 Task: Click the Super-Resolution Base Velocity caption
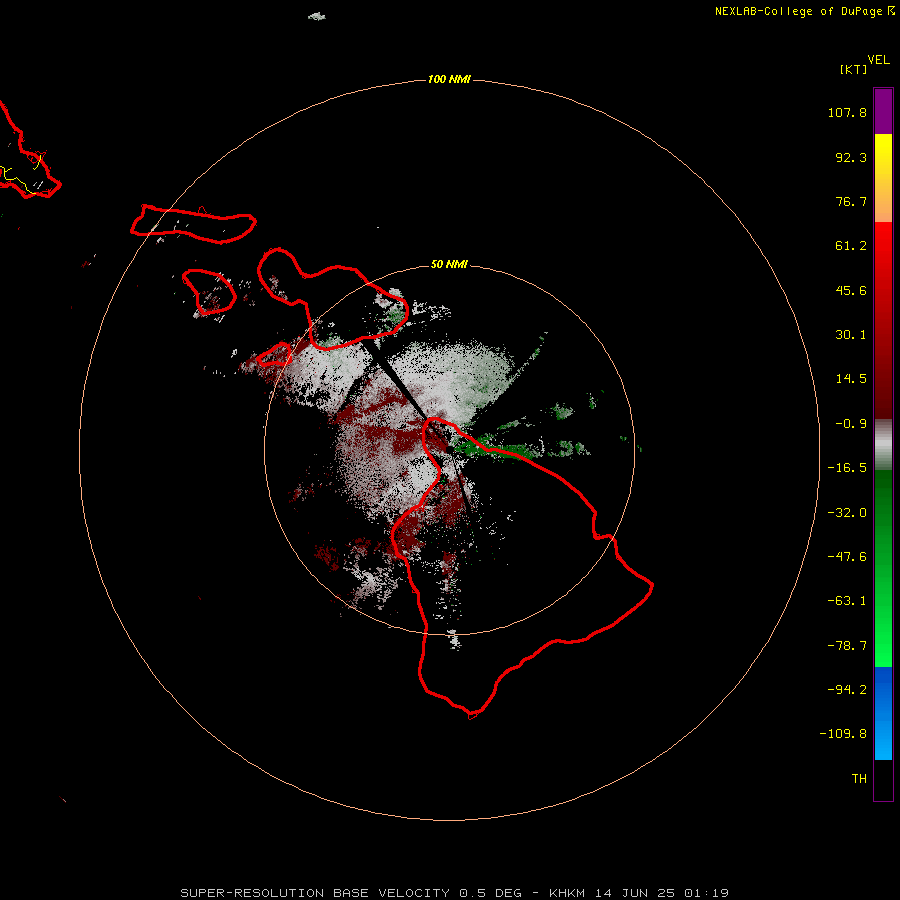coord(455,893)
